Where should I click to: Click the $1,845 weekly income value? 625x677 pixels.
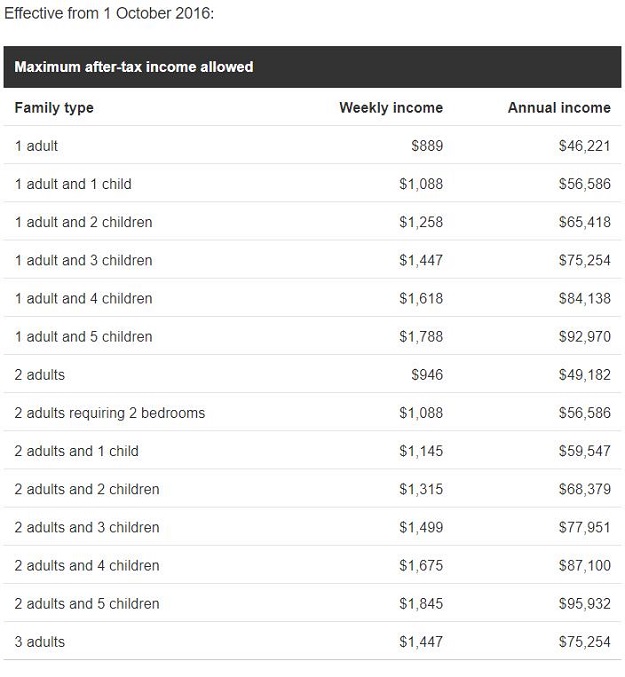(420, 604)
